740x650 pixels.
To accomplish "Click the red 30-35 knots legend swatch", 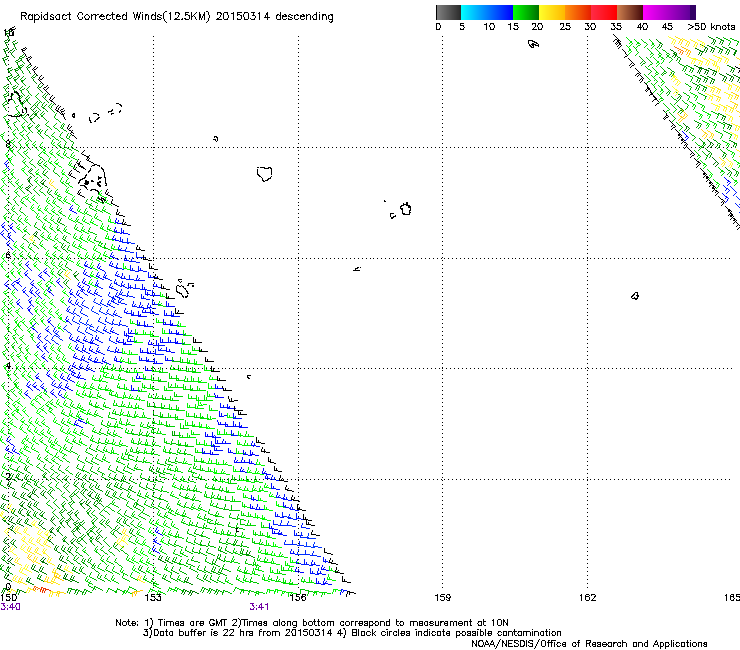I will click(x=604, y=12).
